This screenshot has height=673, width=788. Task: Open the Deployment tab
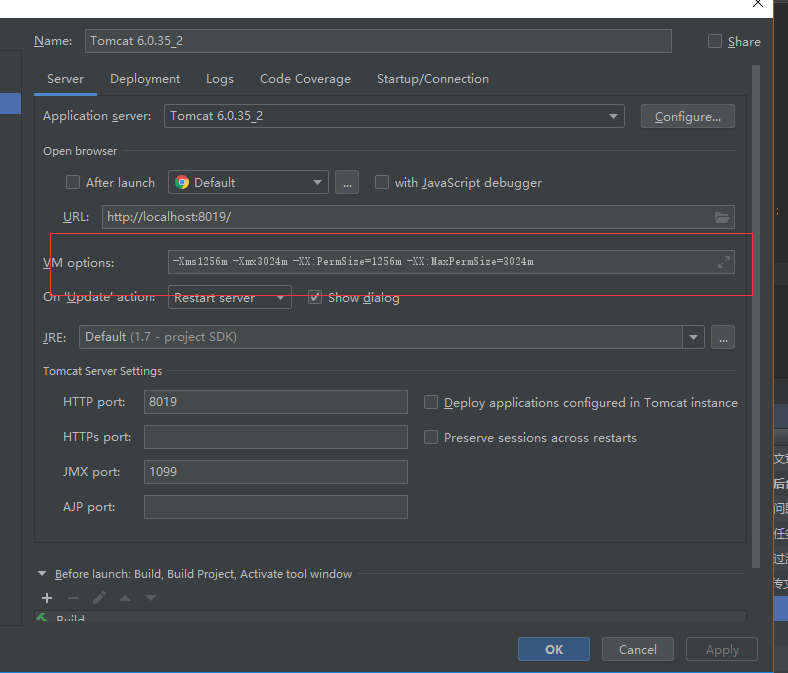pyautogui.click(x=145, y=79)
